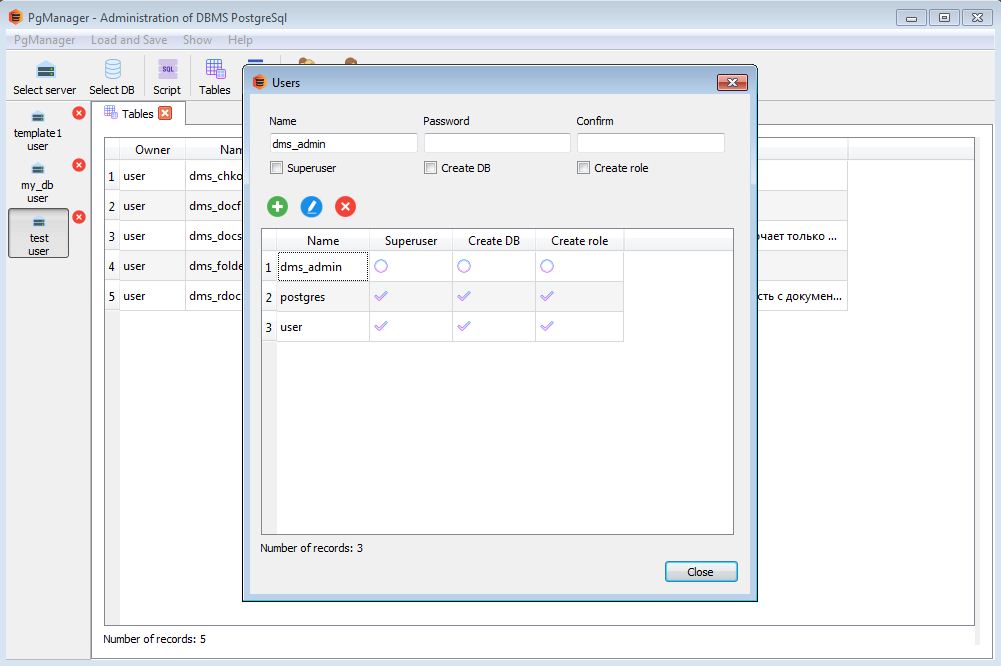Open the Select DB toolbar icon
The height and width of the screenshot is (666, 1001).
click(112, 70)
